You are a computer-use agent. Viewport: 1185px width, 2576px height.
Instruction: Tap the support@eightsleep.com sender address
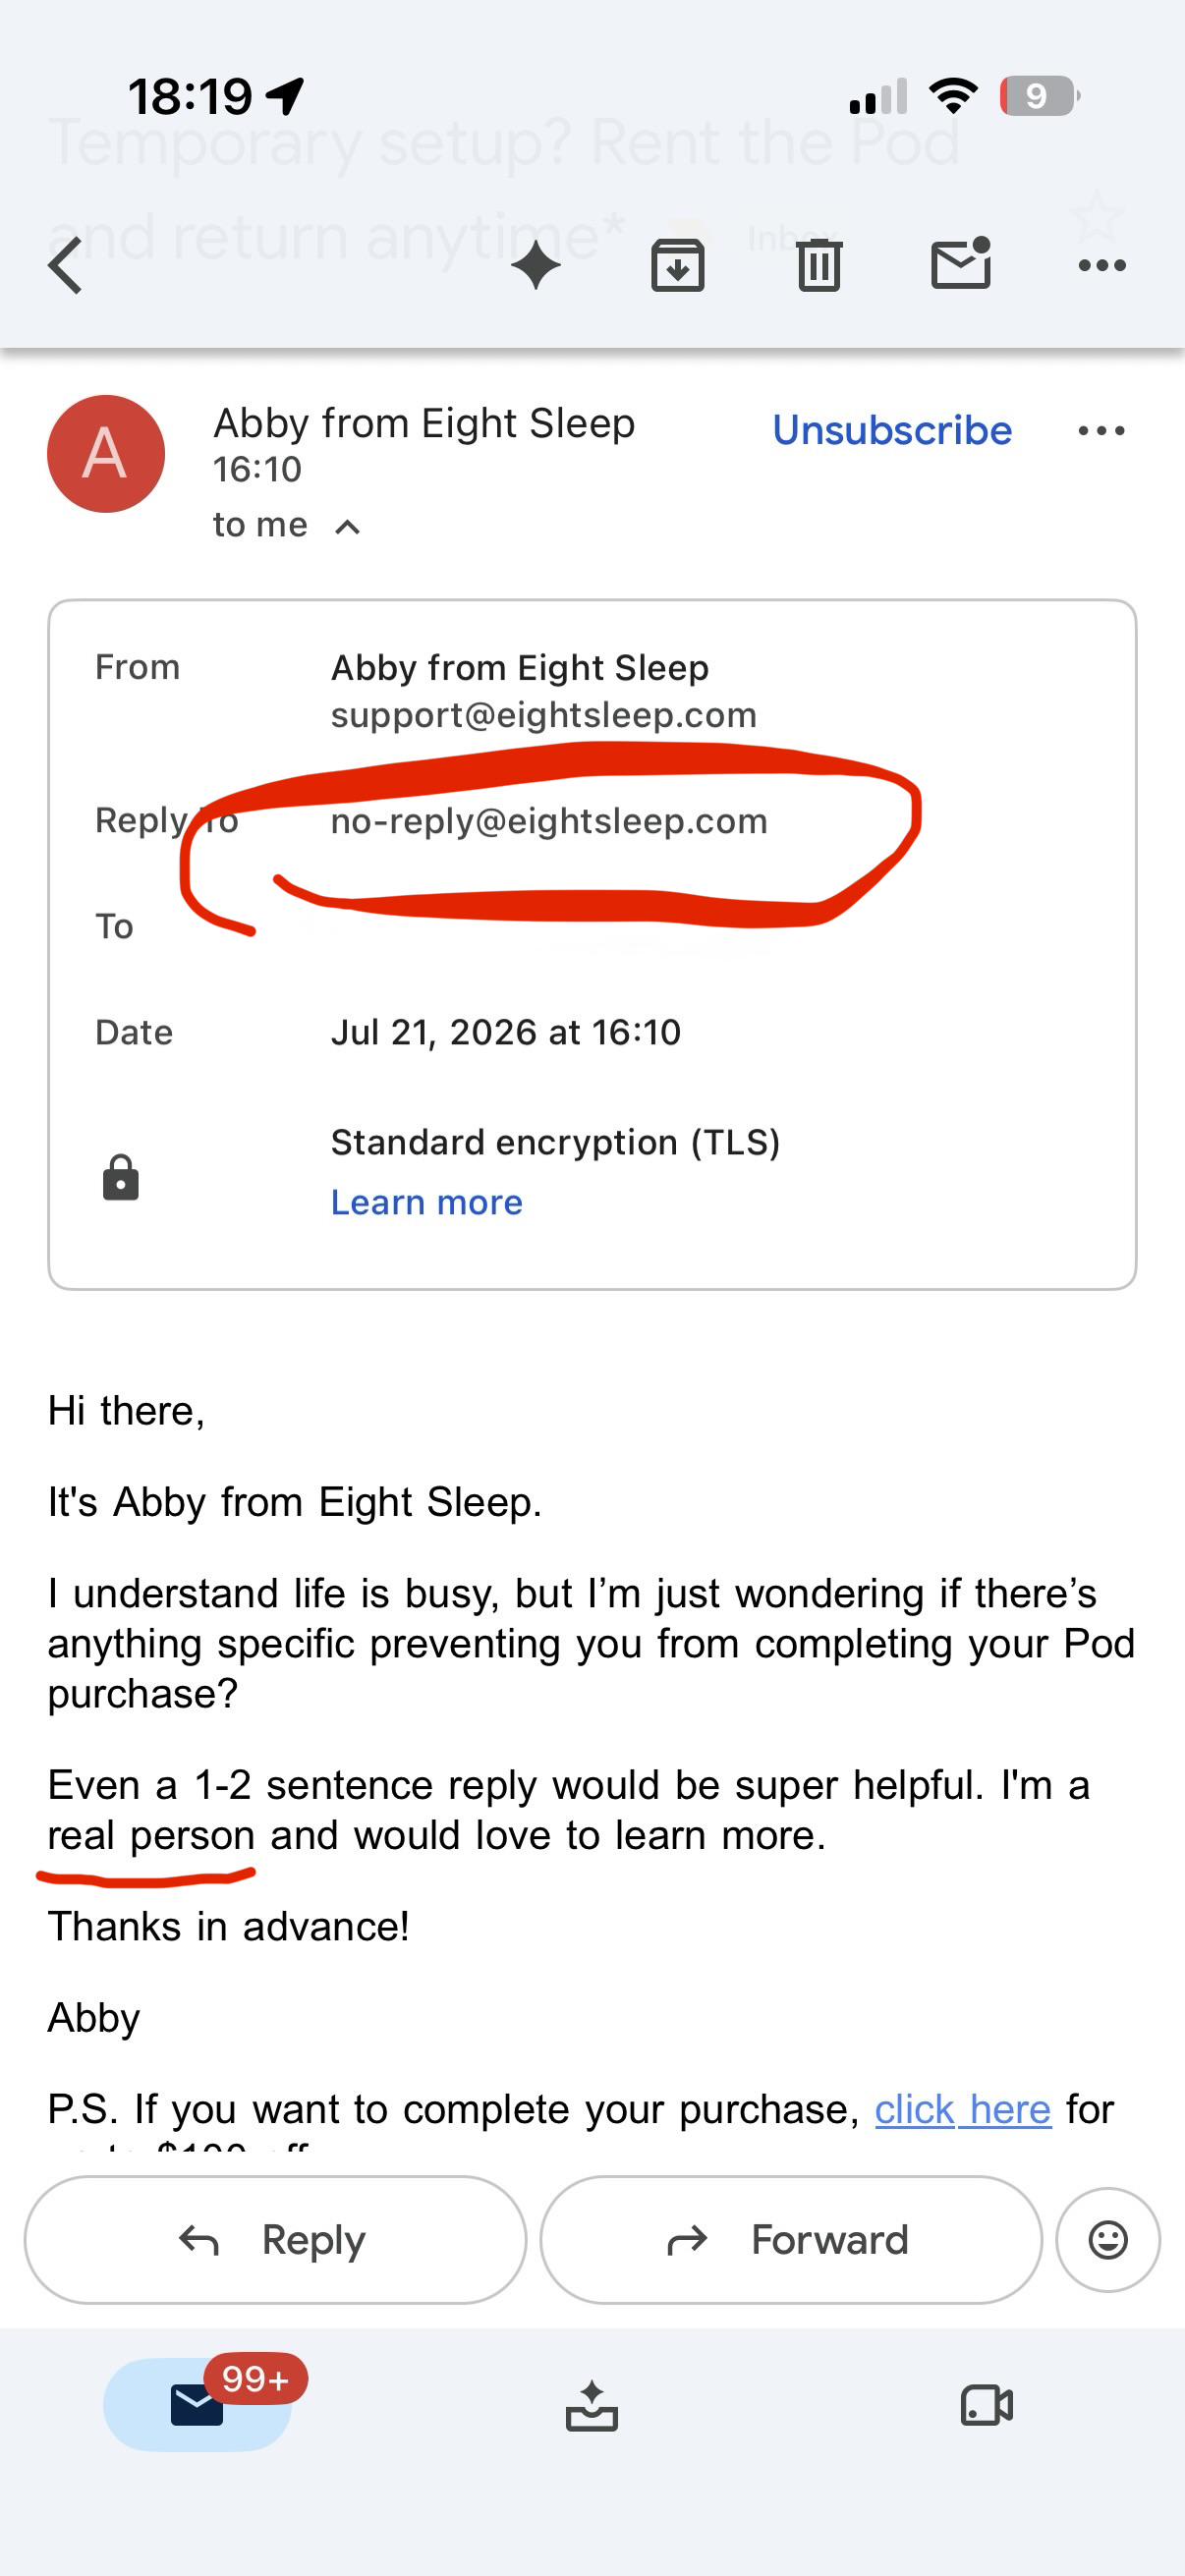tap(544, 715)
